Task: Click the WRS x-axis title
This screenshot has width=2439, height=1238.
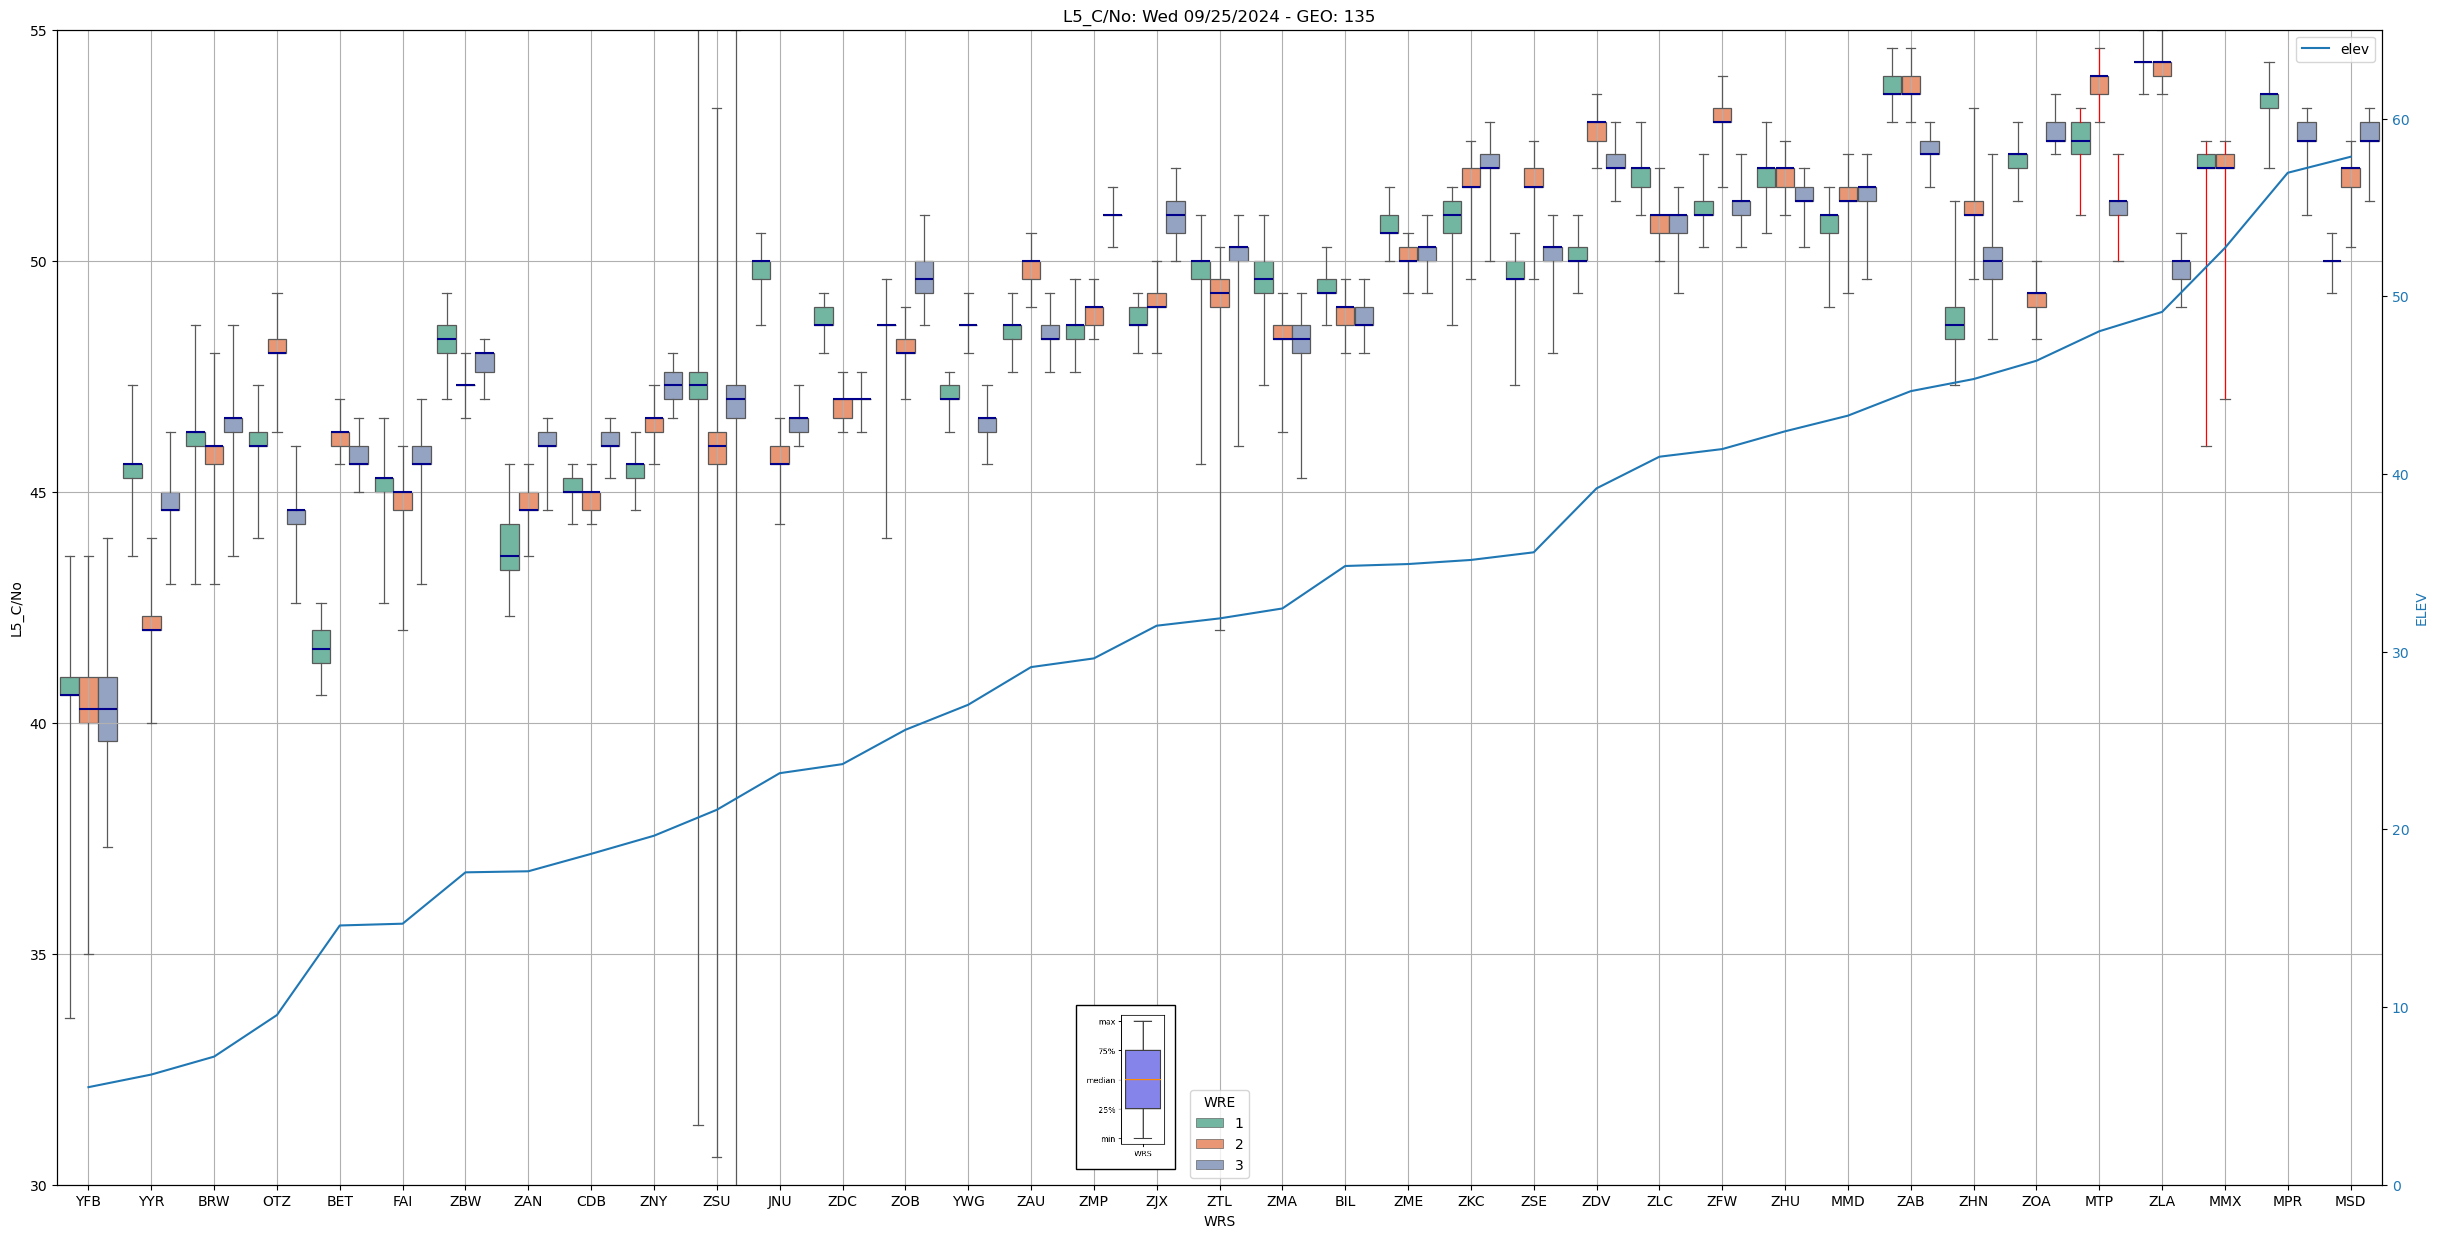Action: pos(1219,1221)
